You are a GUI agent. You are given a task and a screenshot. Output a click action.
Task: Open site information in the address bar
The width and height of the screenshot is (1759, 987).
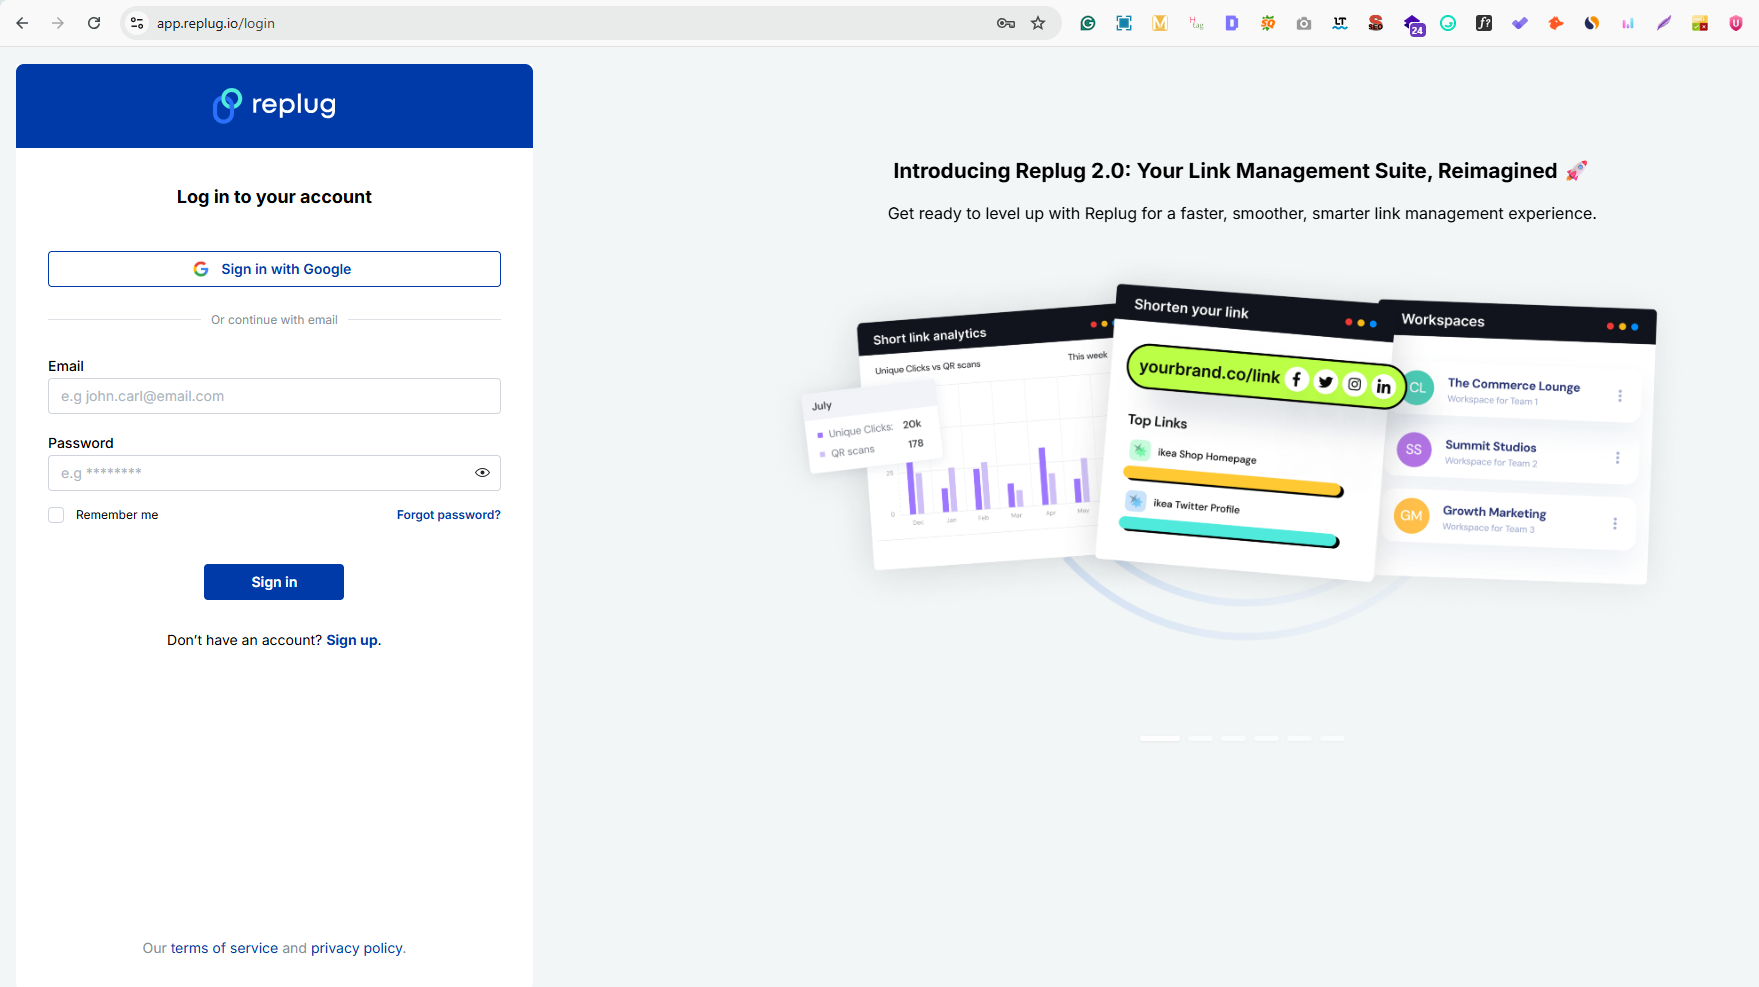point(135,22)
